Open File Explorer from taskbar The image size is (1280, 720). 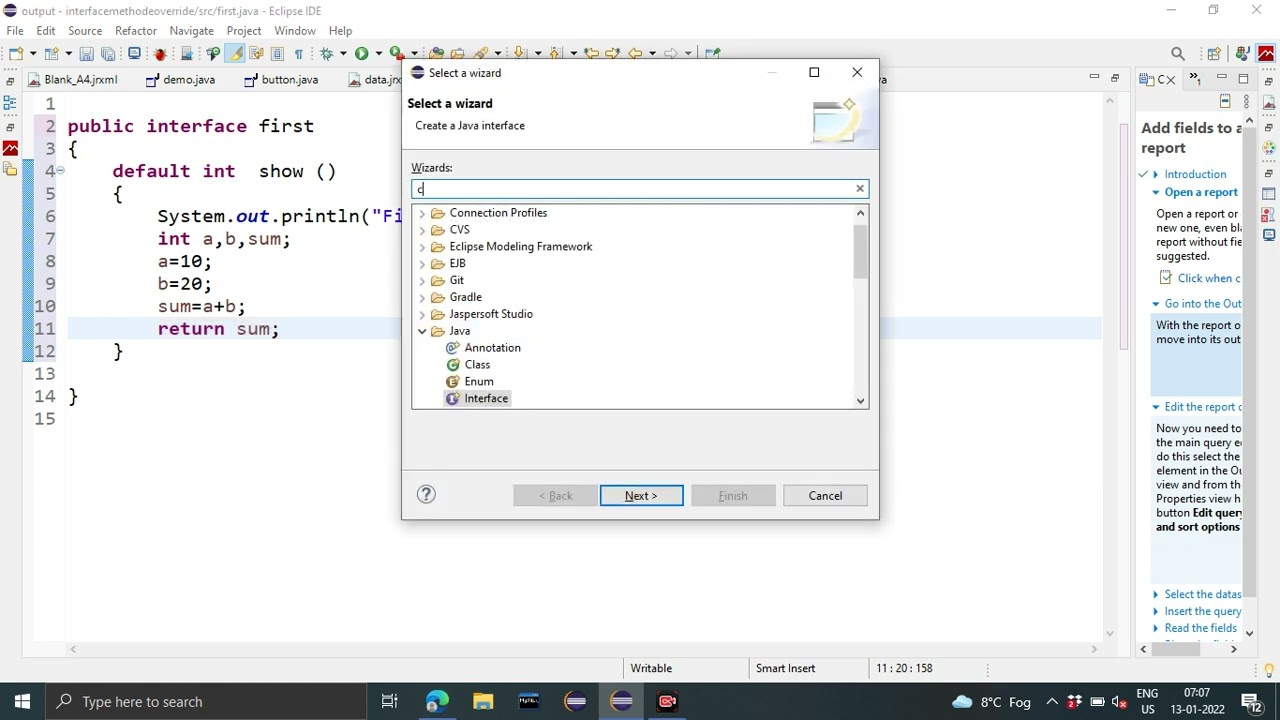483,702
